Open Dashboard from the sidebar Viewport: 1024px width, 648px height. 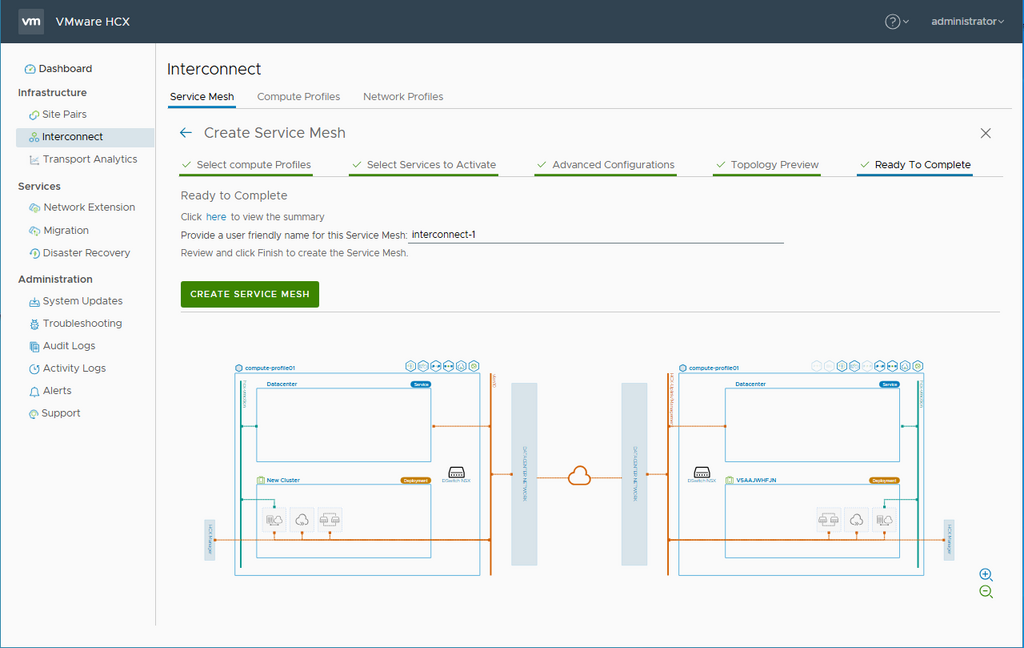[65, 69]
